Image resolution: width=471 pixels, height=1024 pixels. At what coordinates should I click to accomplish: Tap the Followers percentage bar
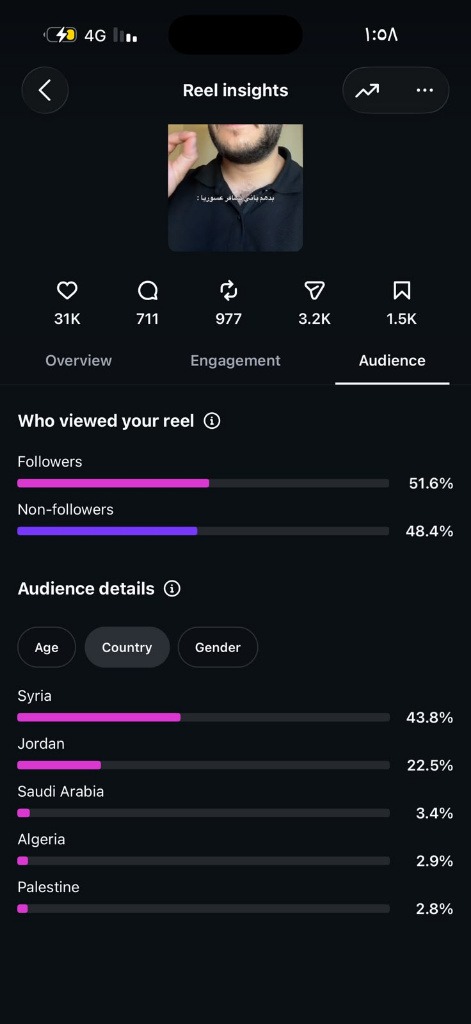pos(203,483)
